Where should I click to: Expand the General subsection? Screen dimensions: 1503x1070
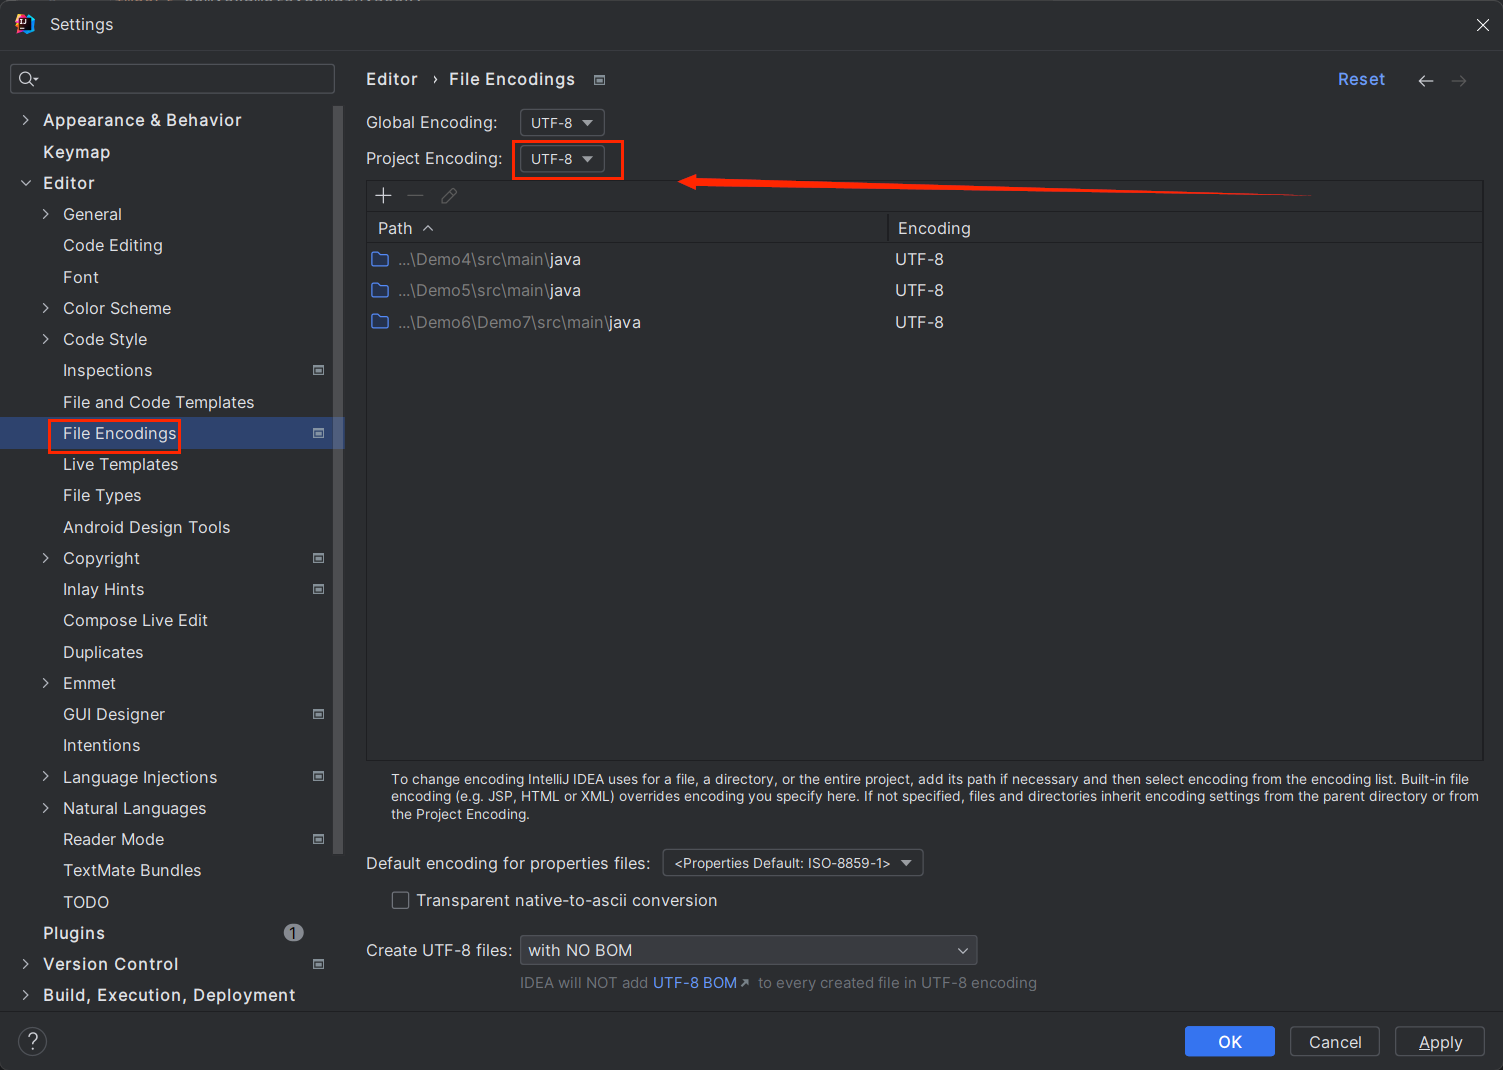pos(46,214)
